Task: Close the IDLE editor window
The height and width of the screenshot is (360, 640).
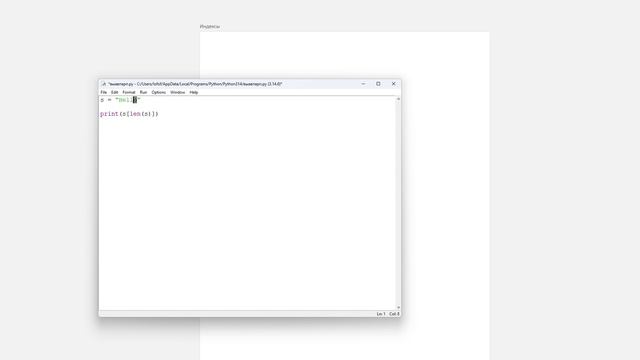Action: [393, 84]
